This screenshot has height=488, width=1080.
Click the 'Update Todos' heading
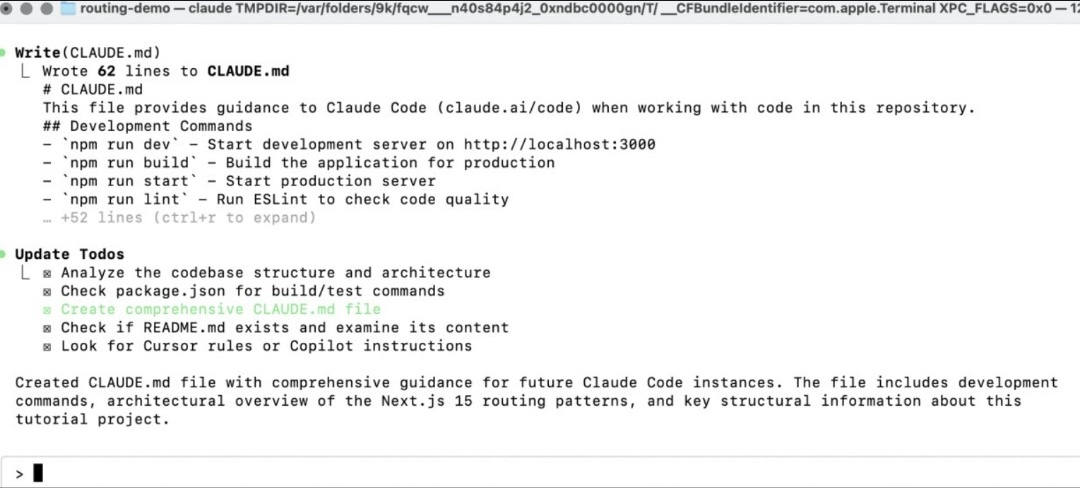(x=70, y=254)
